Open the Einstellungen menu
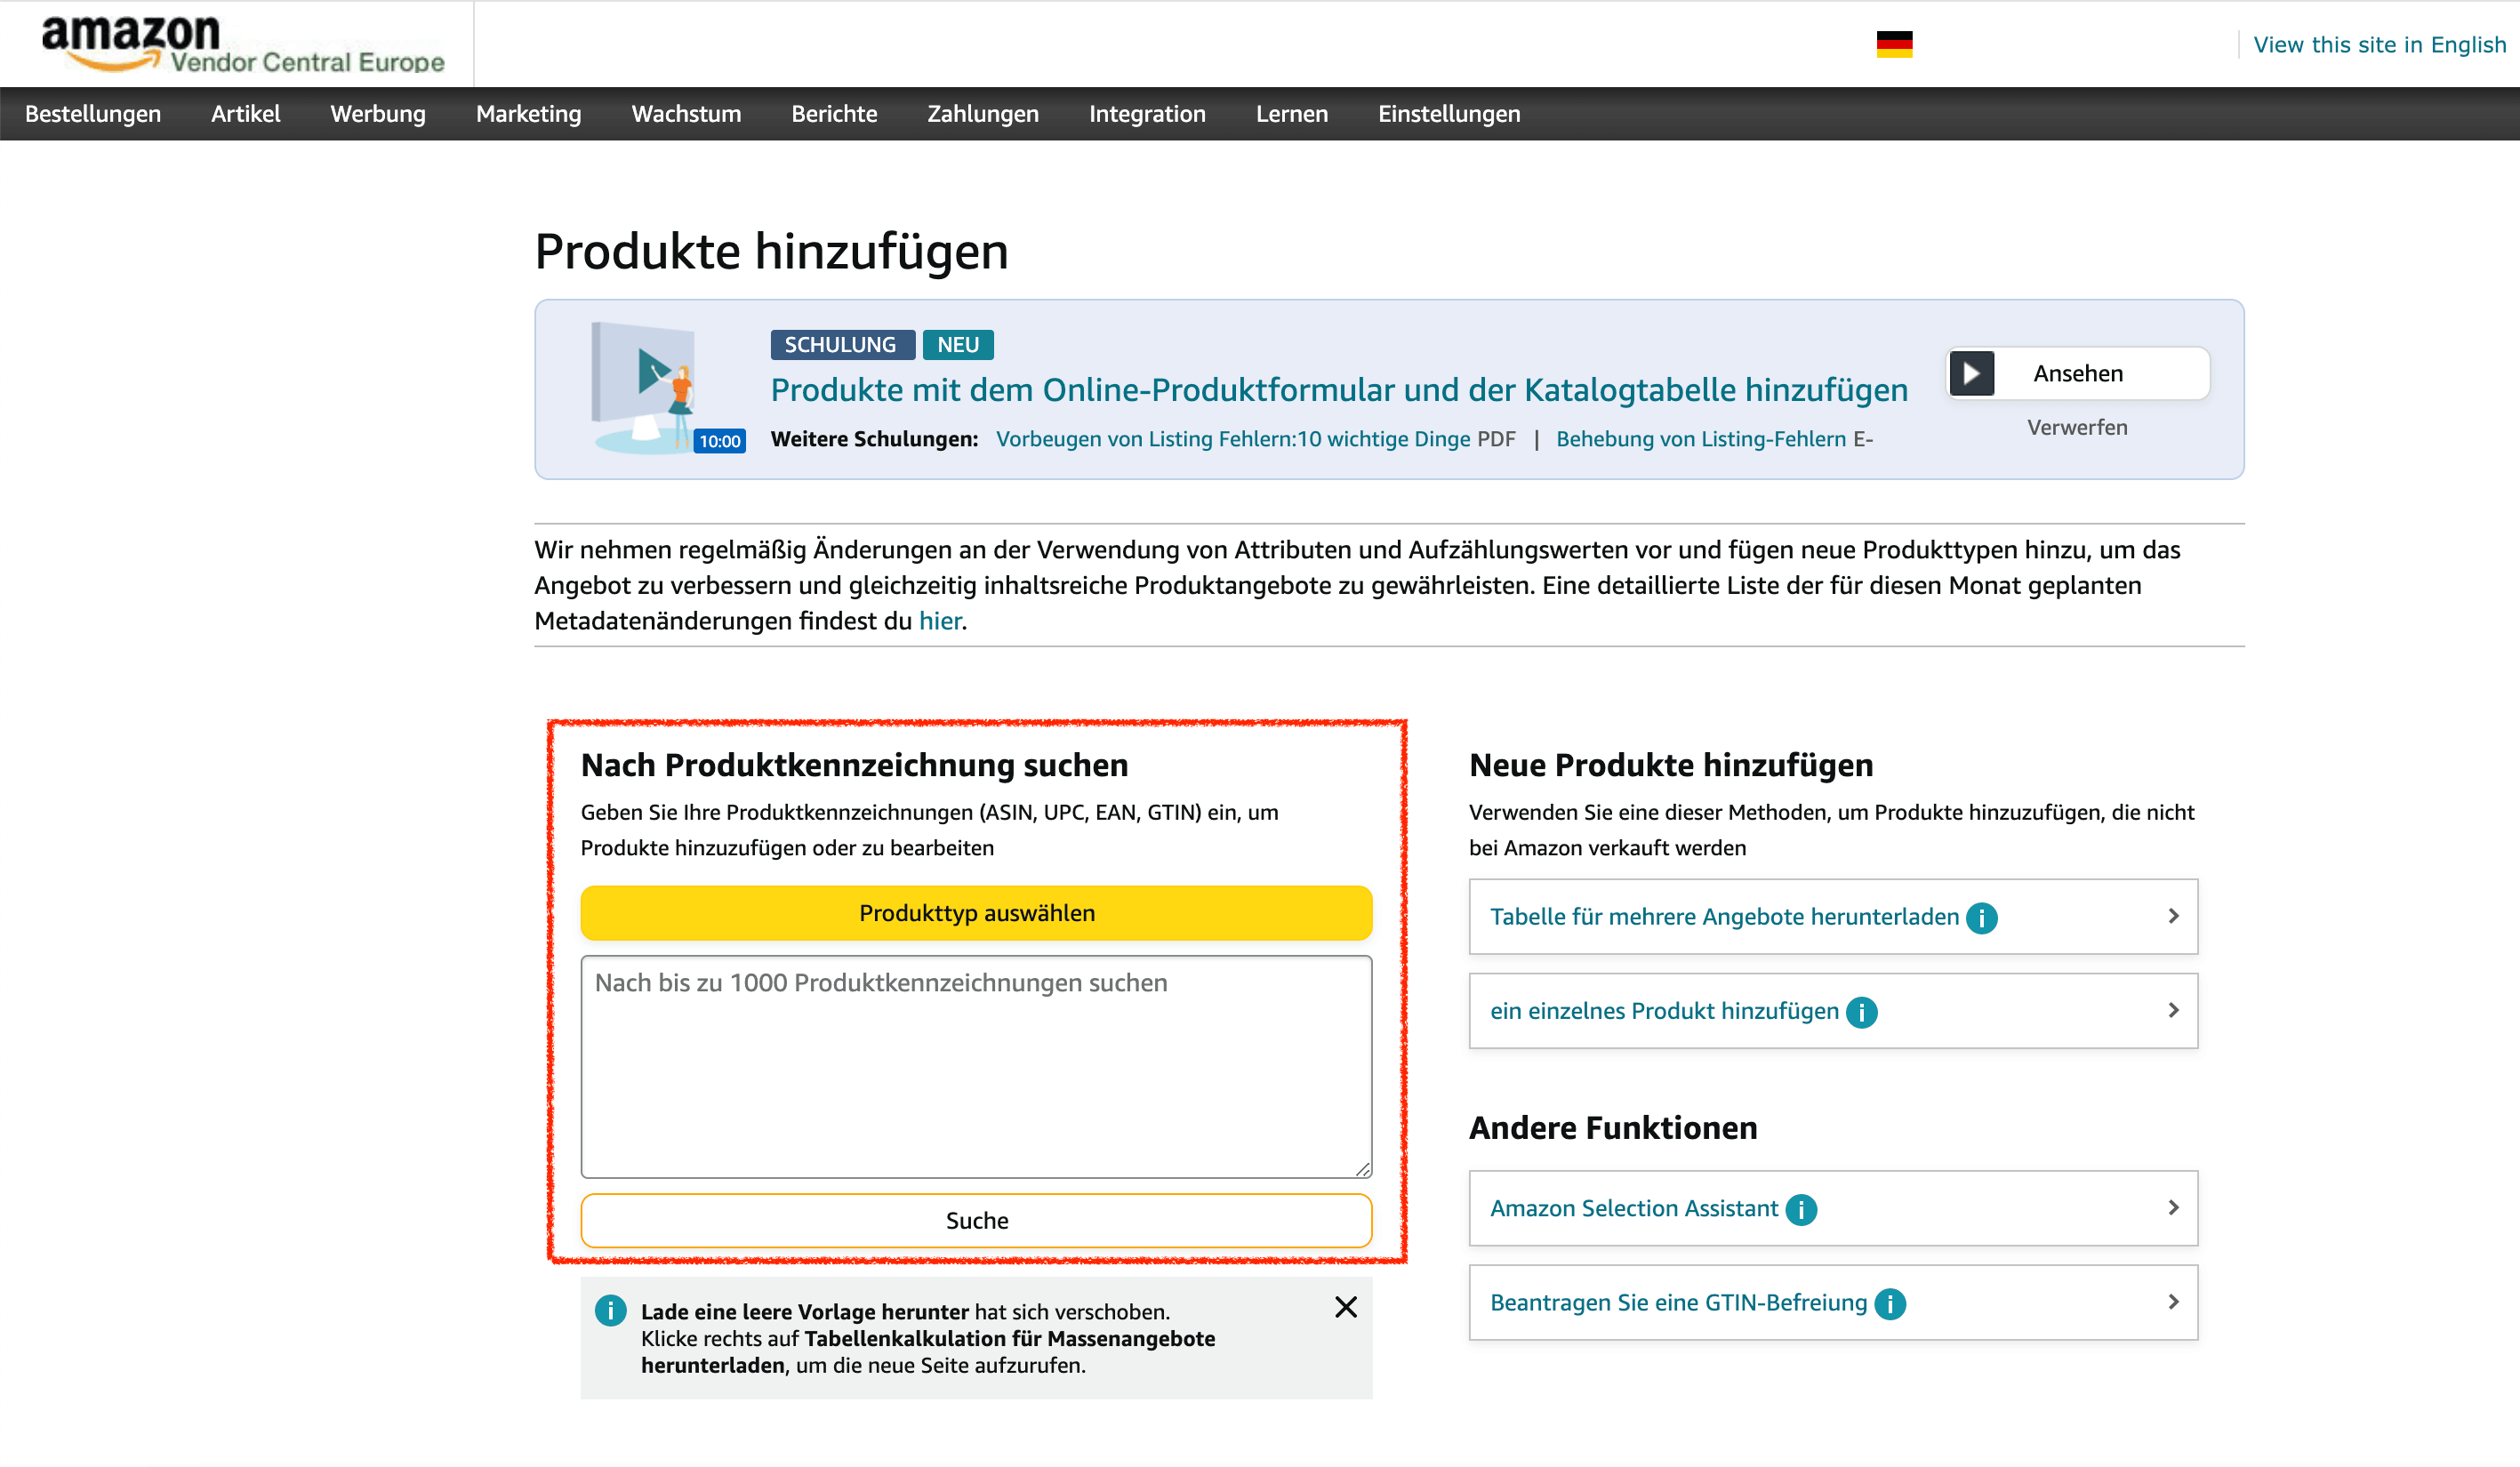This screenshot has width=2520, height=1467. [1449, 114]
